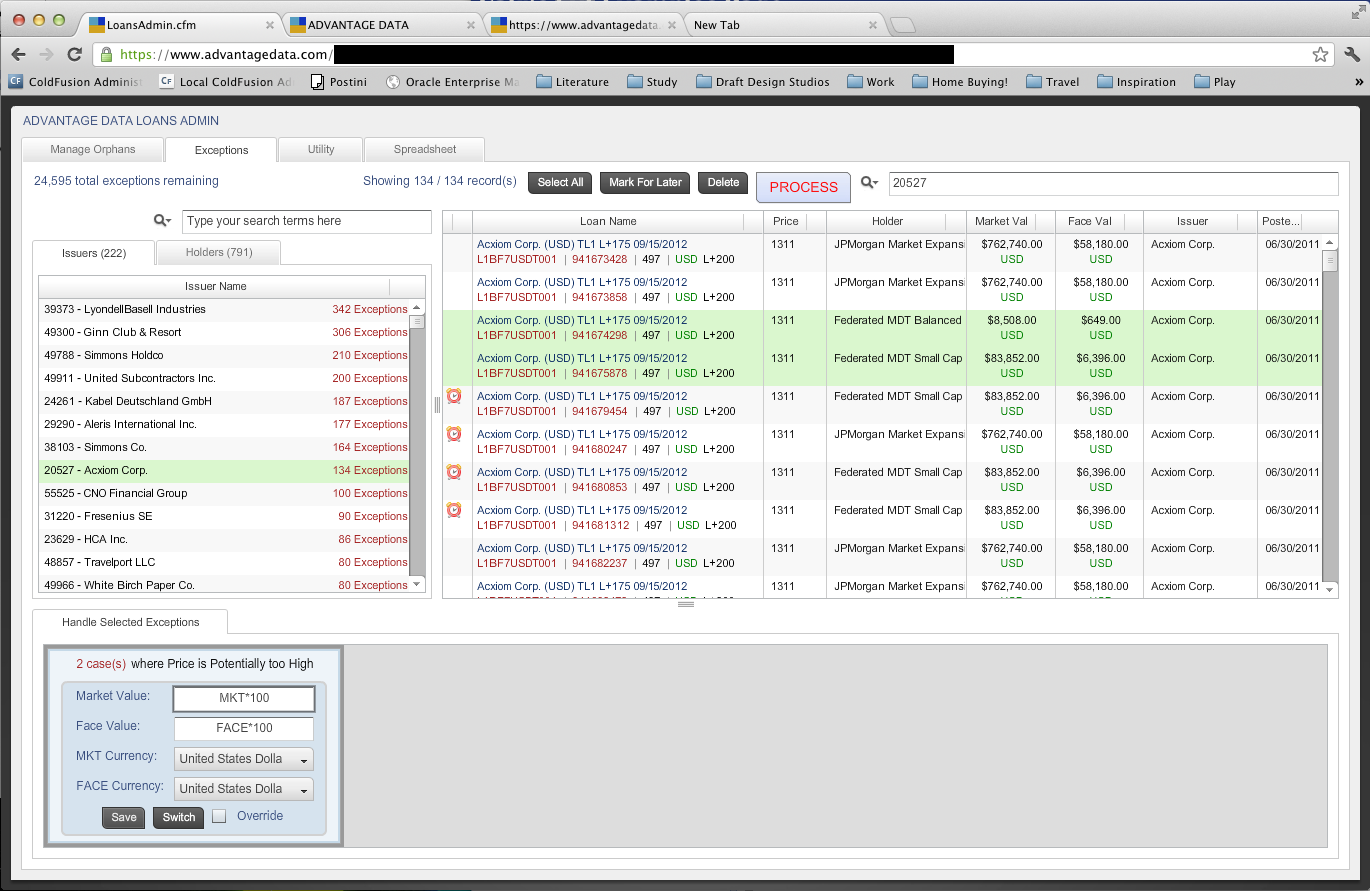Select issuer 24261 - Kabel Deutschland GmbH
Viewport: 1370px width, 891px height.
click(x=224, y=401)
